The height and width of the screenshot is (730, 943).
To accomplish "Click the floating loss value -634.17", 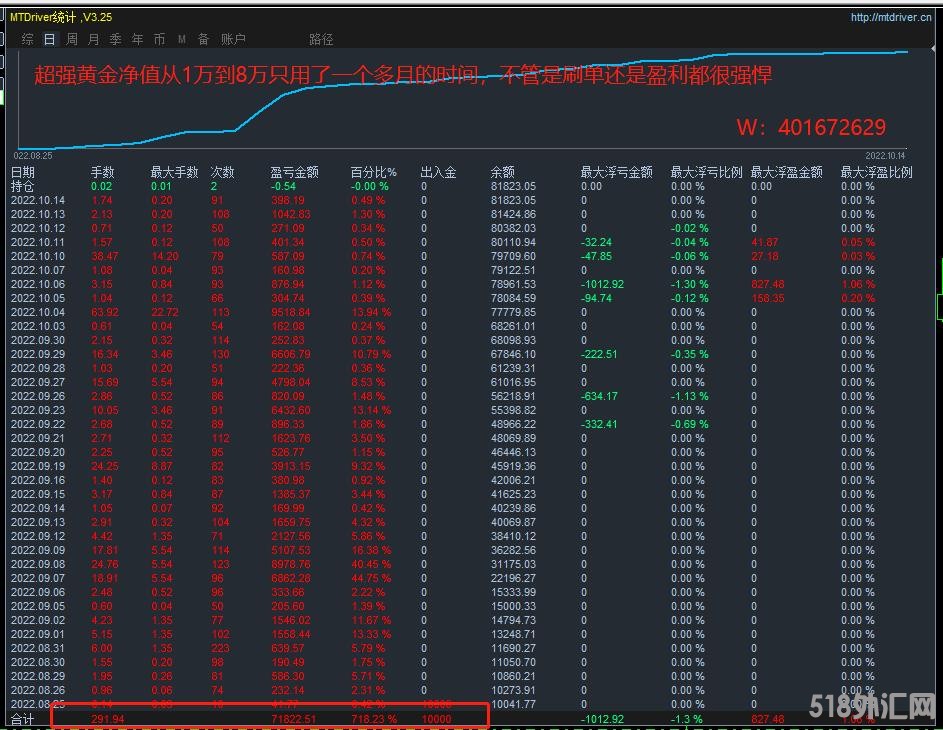I will (599, 396).
